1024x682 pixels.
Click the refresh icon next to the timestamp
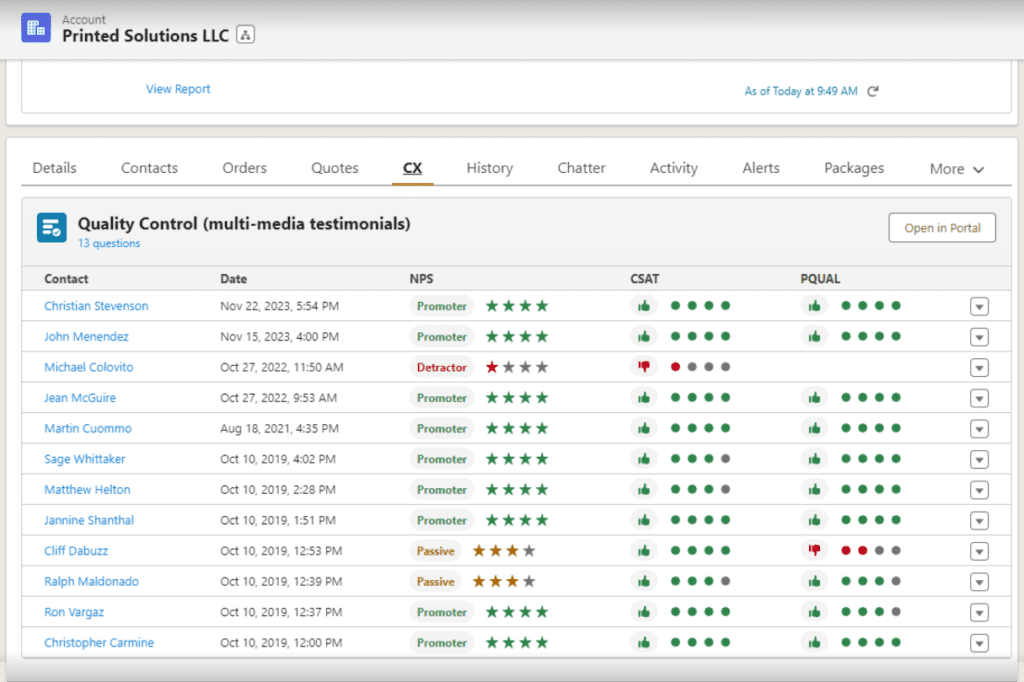click(x=873, y=91)
